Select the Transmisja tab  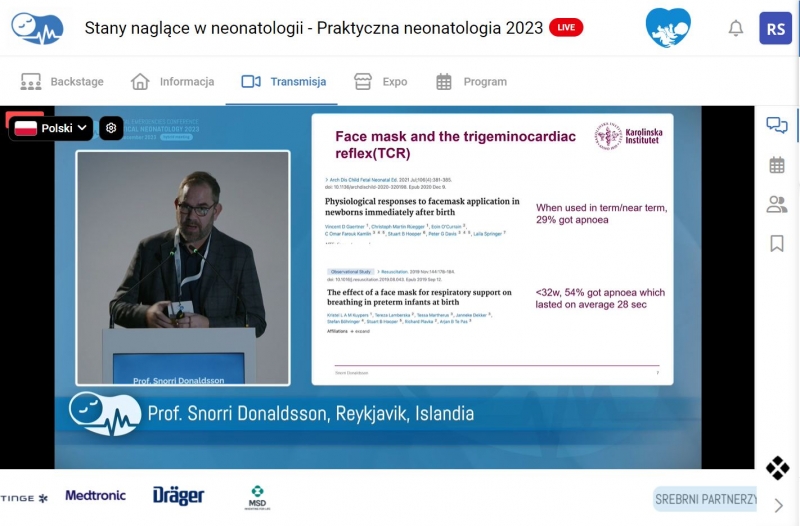click(284, 82)
